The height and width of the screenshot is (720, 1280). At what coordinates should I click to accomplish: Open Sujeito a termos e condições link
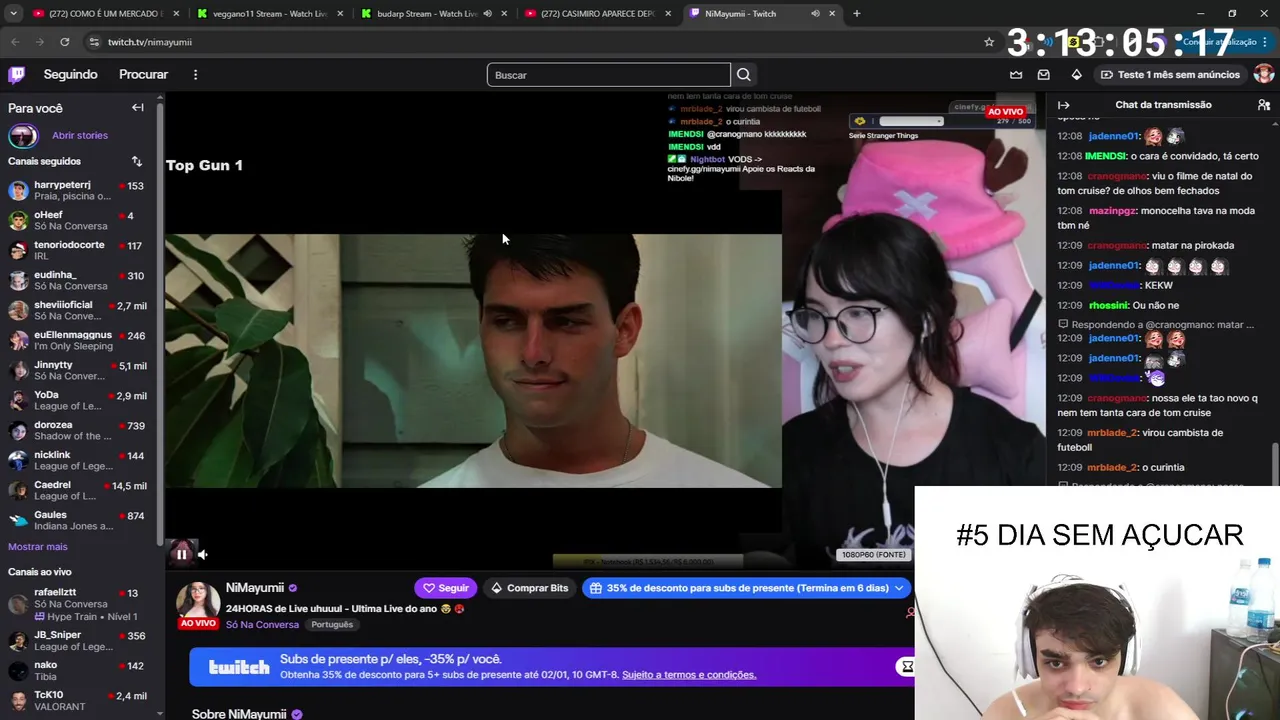[x=689, y=675]
